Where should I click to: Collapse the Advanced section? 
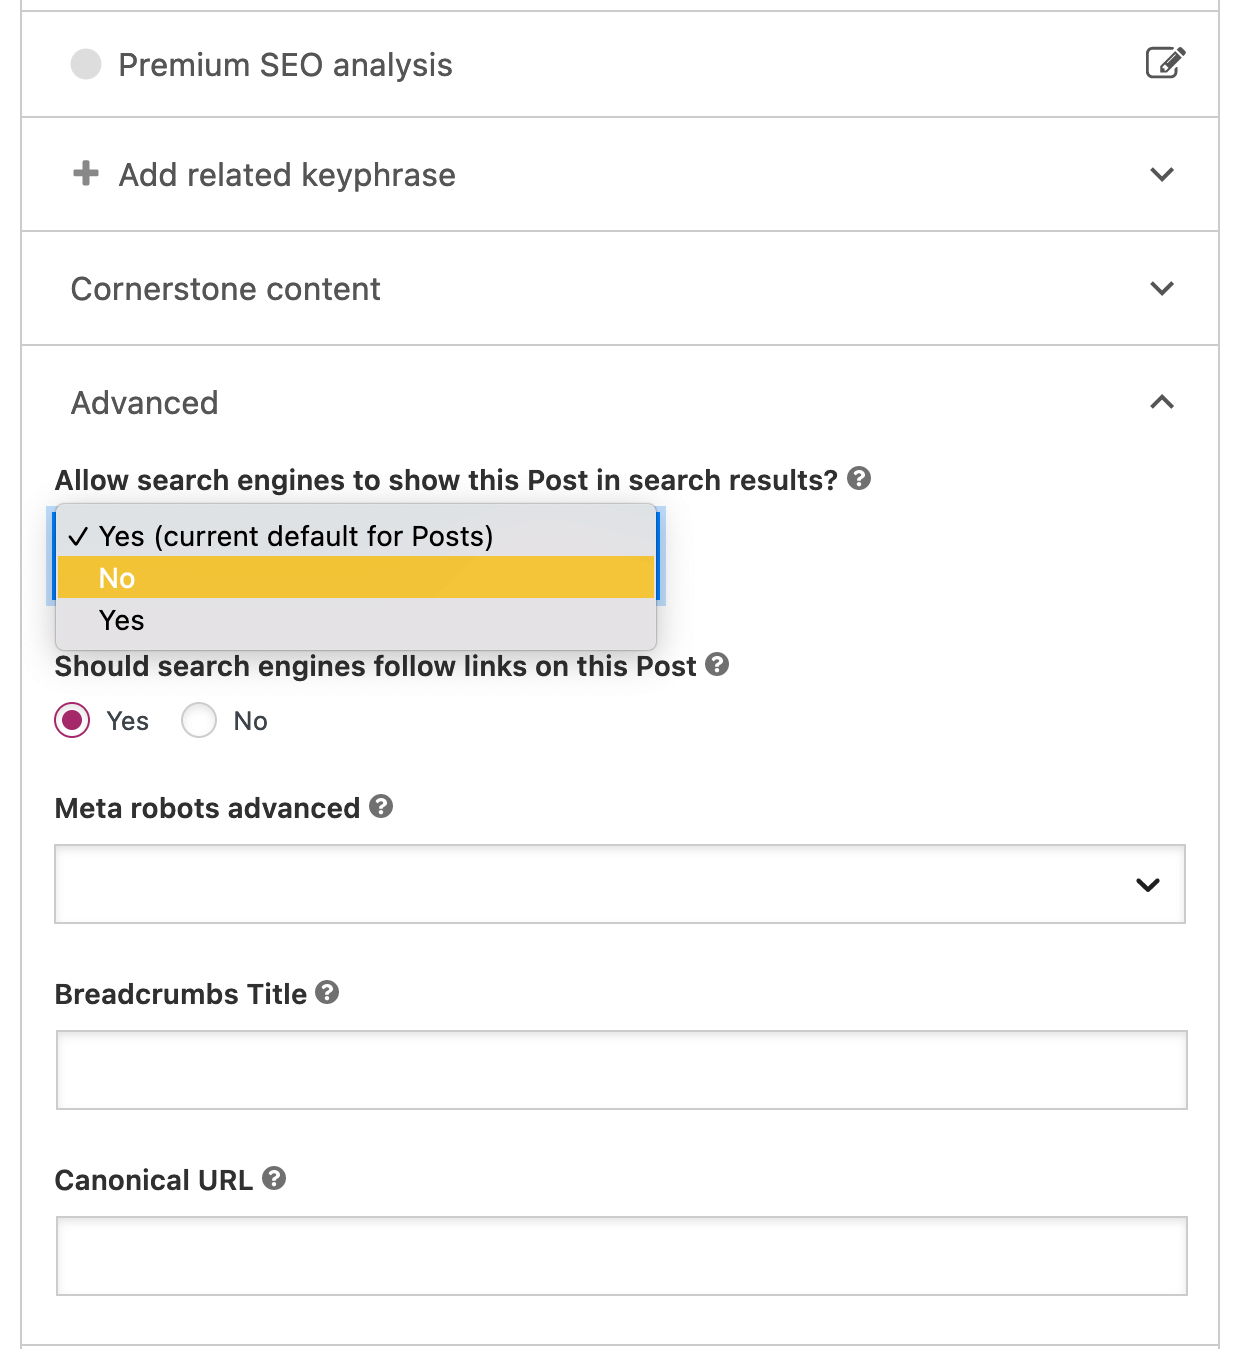click(1161, 402)
